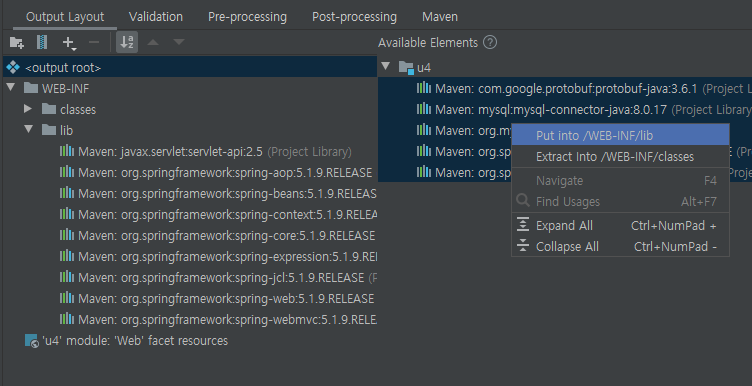Switch to the Output Layout tab
Viewport: 752px width, 386px height.
click(65, 17)
